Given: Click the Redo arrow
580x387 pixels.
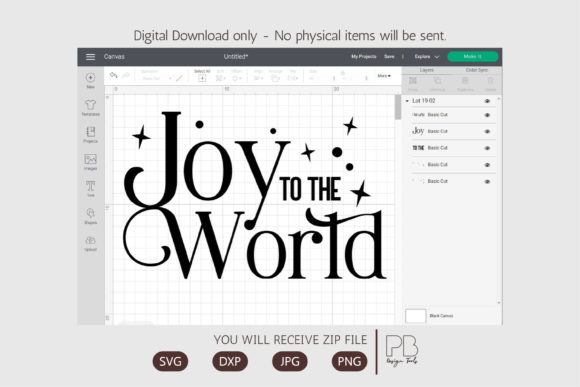Looking at the screenshot, I should 126,75.
